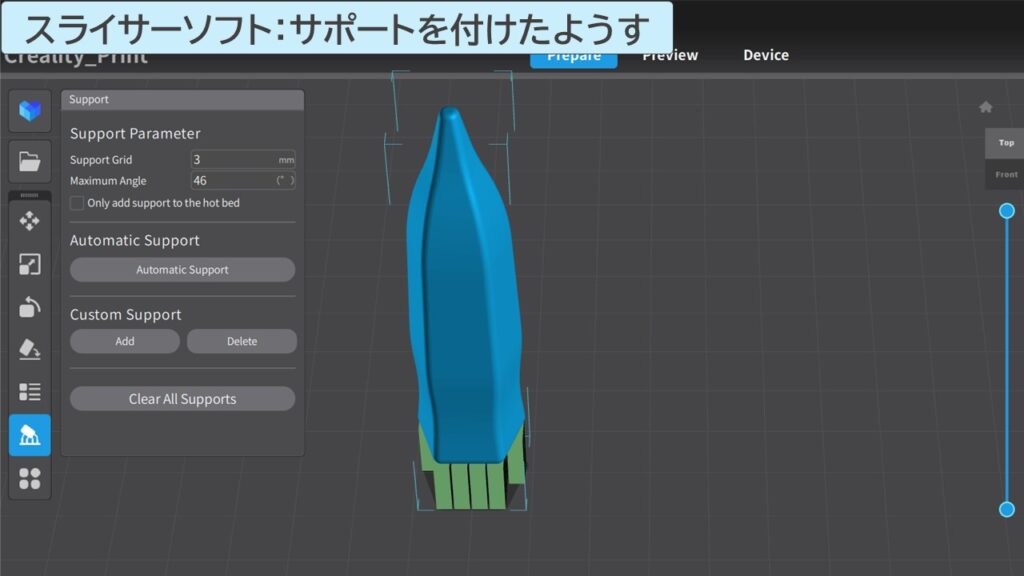Image resolution: width=1024 pixels, height=576 pixels.
Task: Click Clear All Supports
Action: pyautogui.click(x=182, y=398)
